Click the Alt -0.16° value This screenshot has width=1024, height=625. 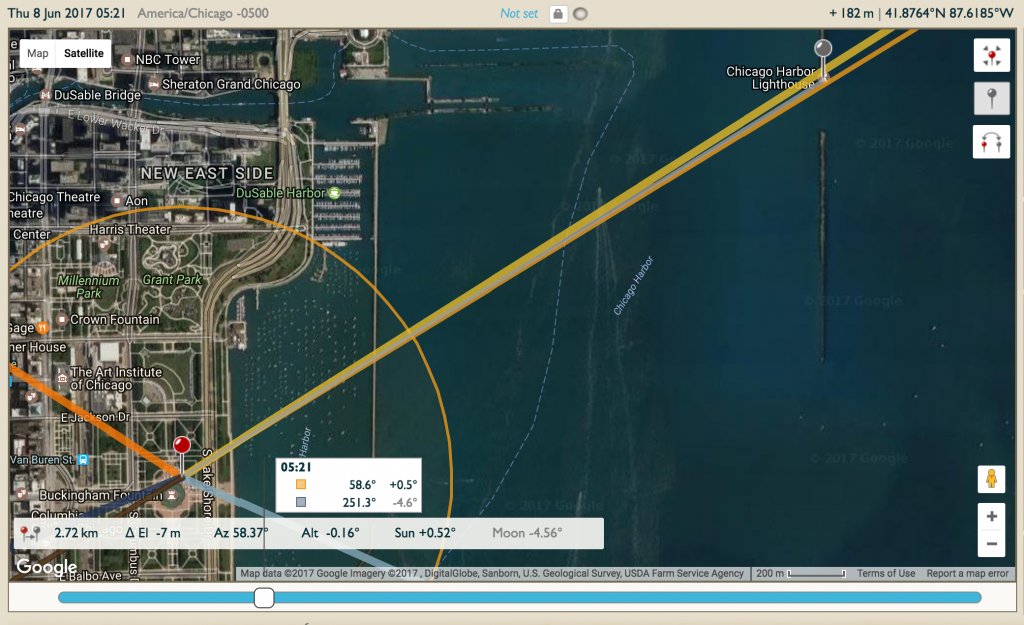coord(330,533)
